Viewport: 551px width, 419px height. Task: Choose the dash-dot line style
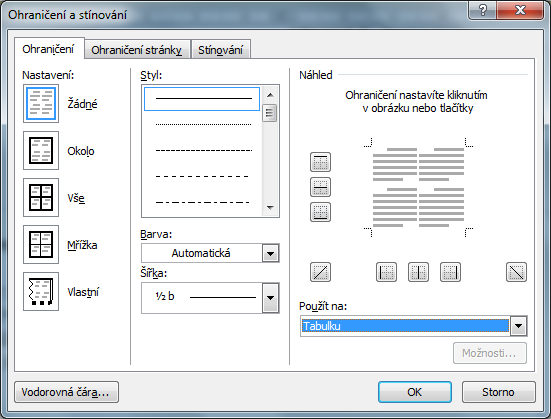click(203, 202)
